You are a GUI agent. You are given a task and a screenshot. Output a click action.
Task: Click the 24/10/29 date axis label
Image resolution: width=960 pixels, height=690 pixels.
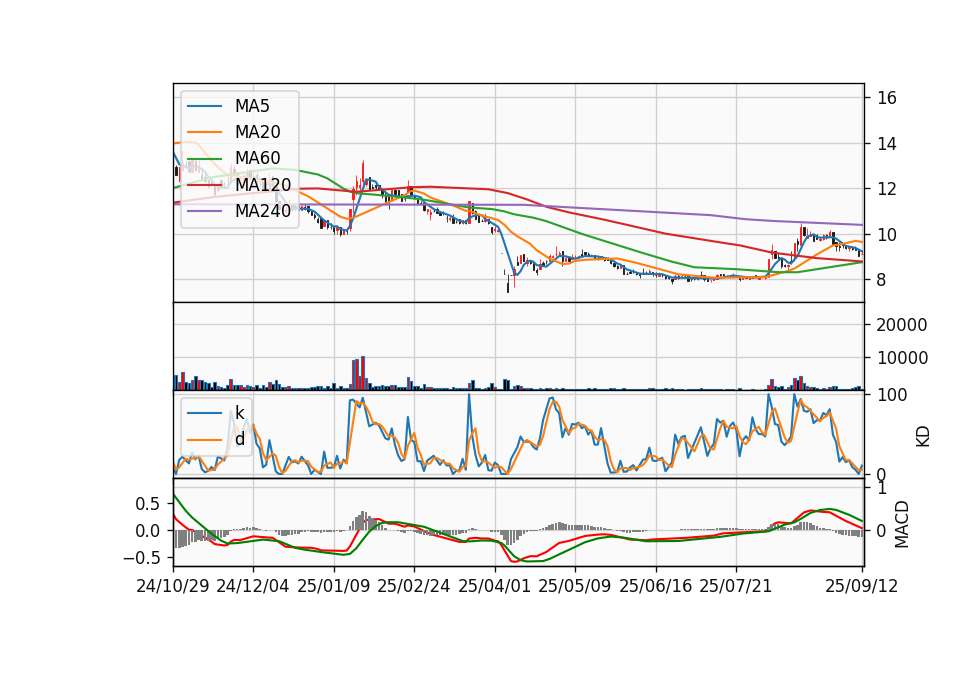173,586
